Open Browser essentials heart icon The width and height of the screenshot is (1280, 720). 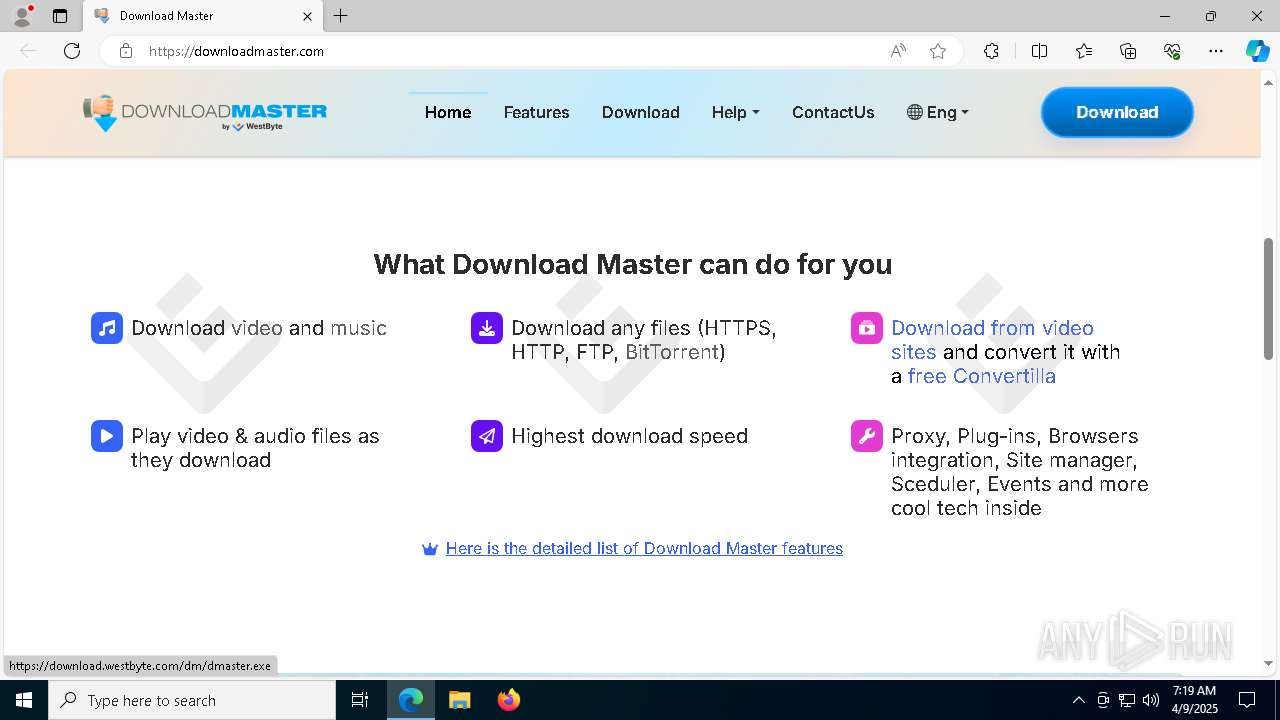[x=1172, y=51]
